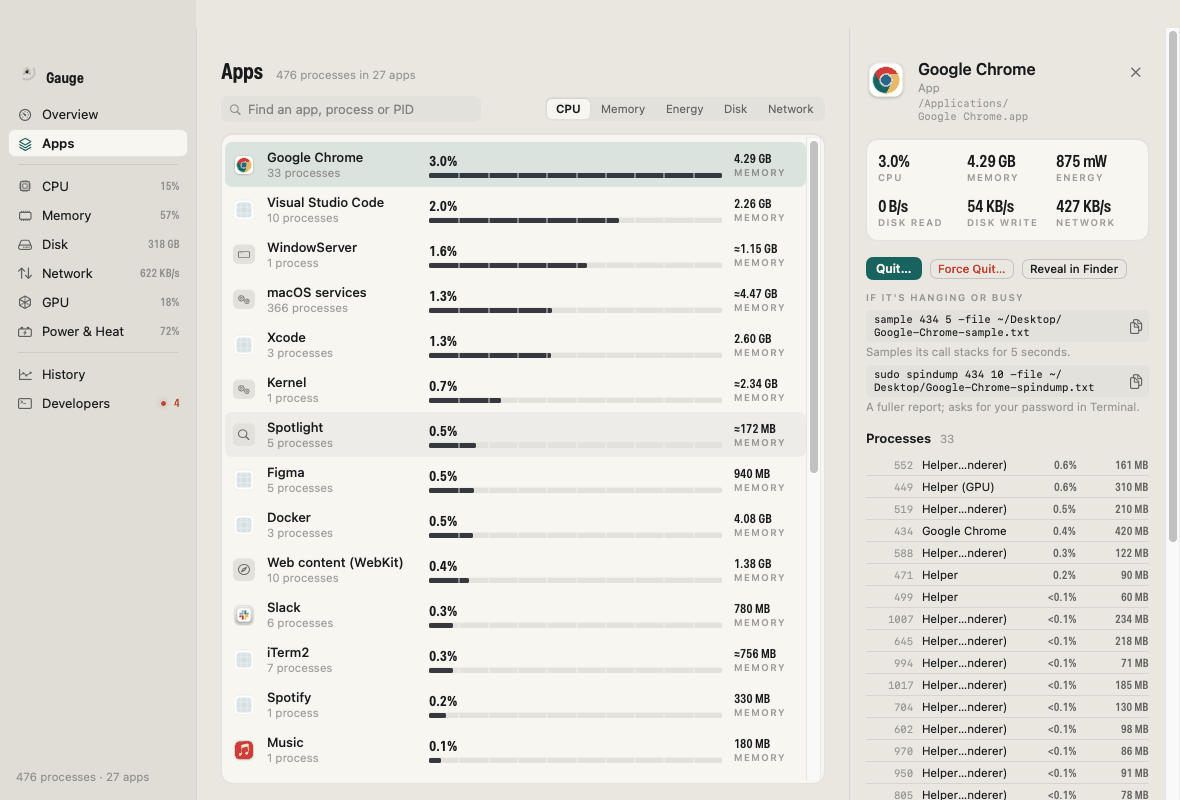Screen dimensions: 1180x800
Task: Click the CPU chip icon in sidebar
Action: pyautogui.click(x=25, y=186)
